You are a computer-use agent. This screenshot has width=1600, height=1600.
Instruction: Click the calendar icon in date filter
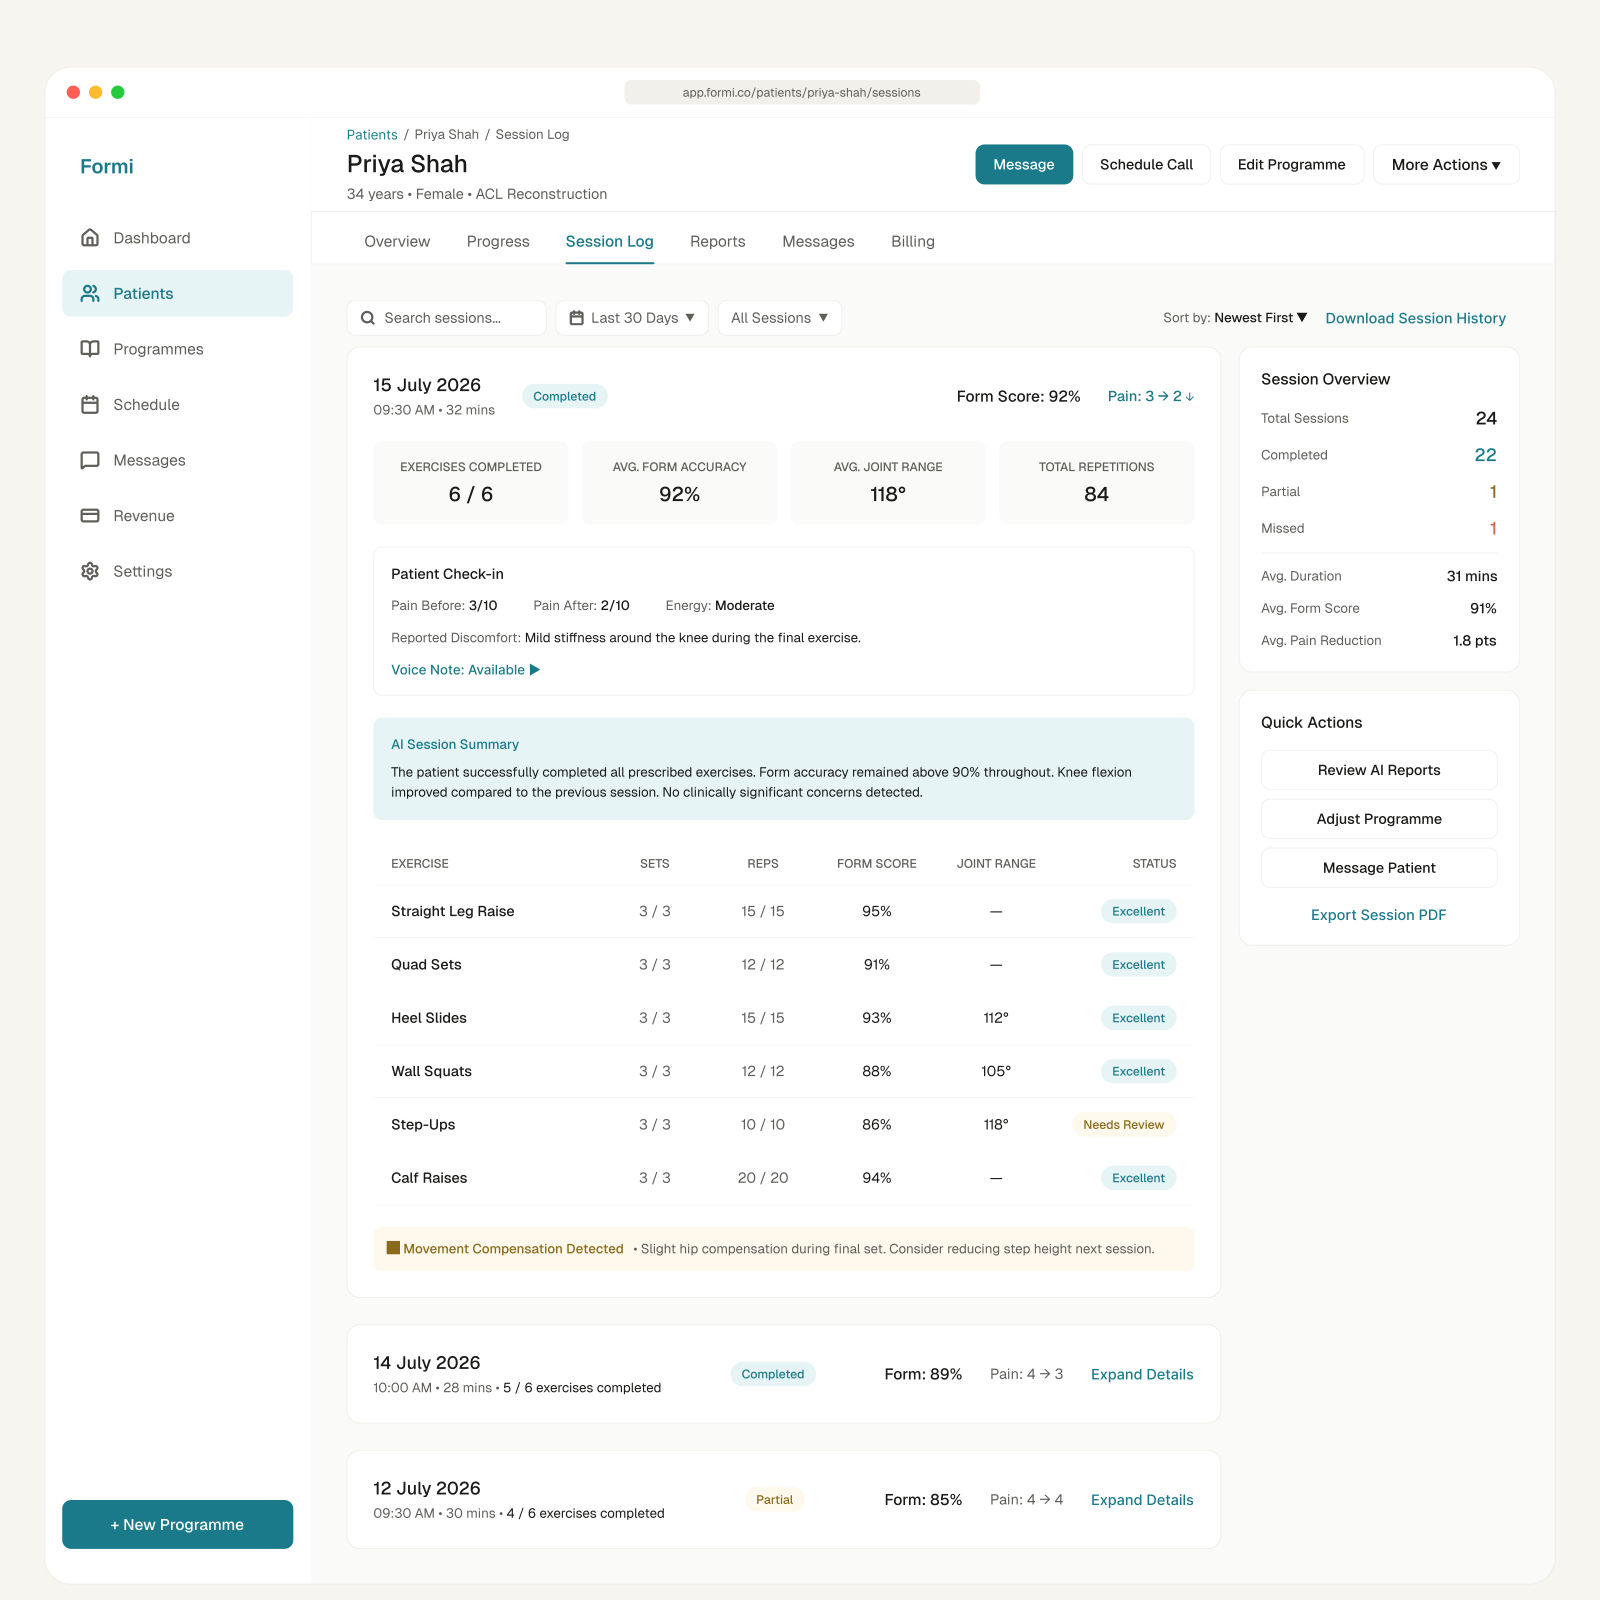coord(576,318)
